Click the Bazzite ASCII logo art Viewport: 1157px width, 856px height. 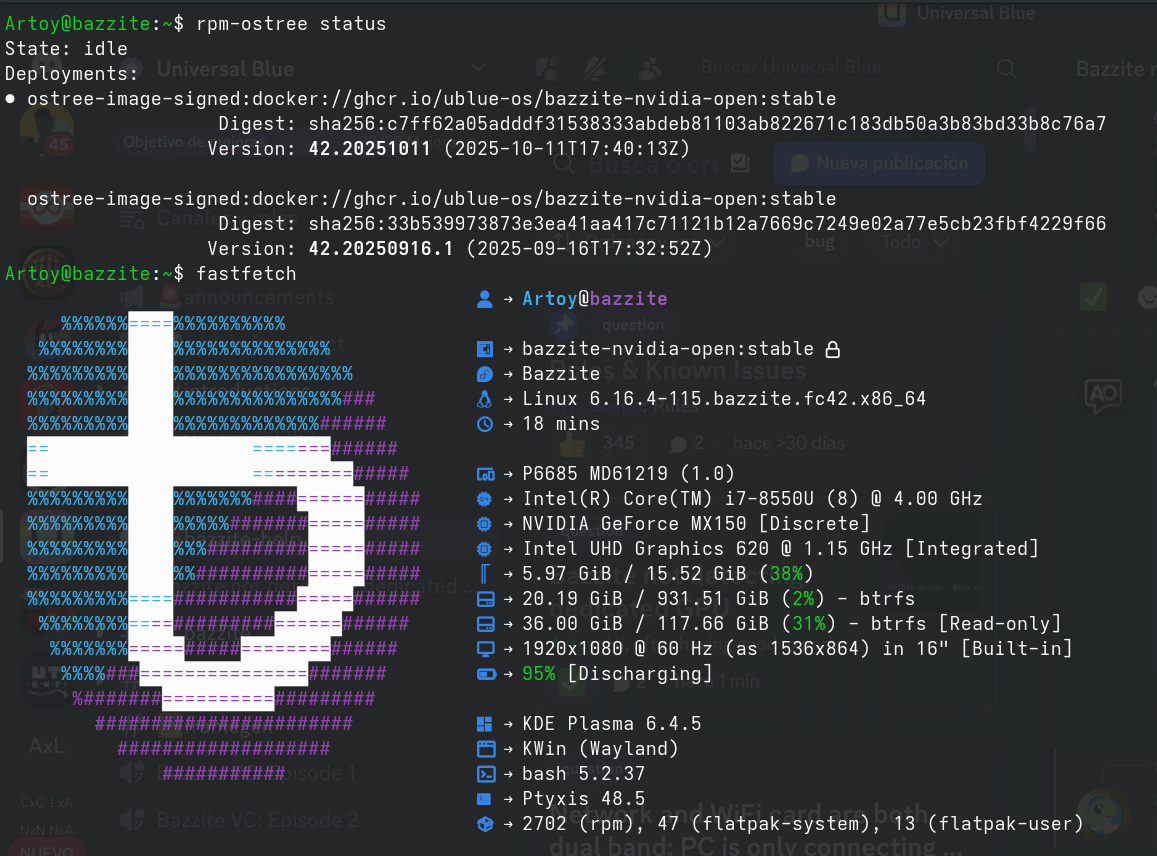pyautogui.click(x=224, y=548)
